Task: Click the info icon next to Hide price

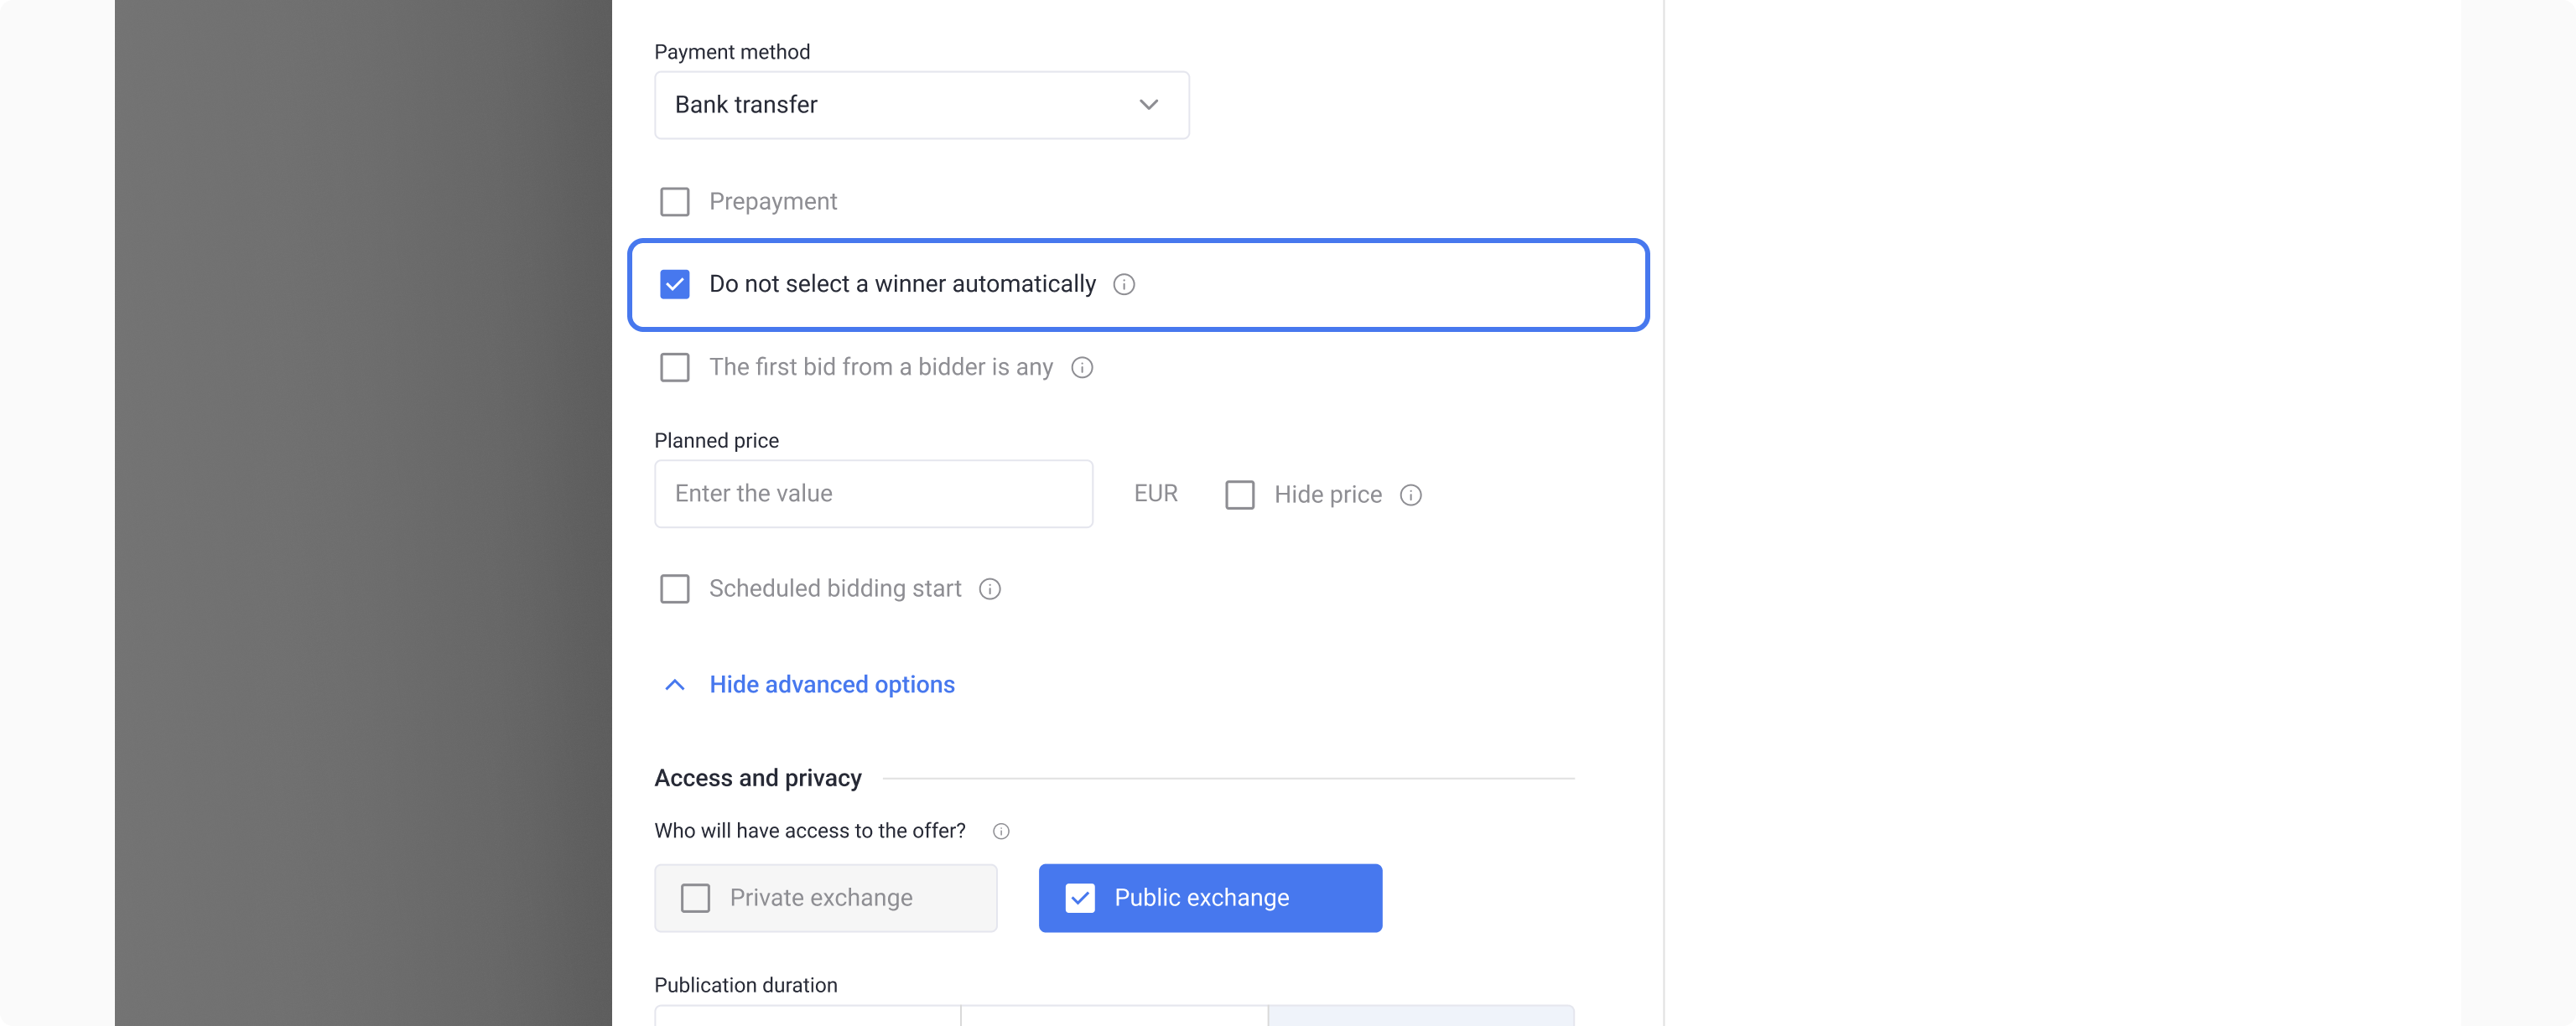Action: tap(1410, 495)
